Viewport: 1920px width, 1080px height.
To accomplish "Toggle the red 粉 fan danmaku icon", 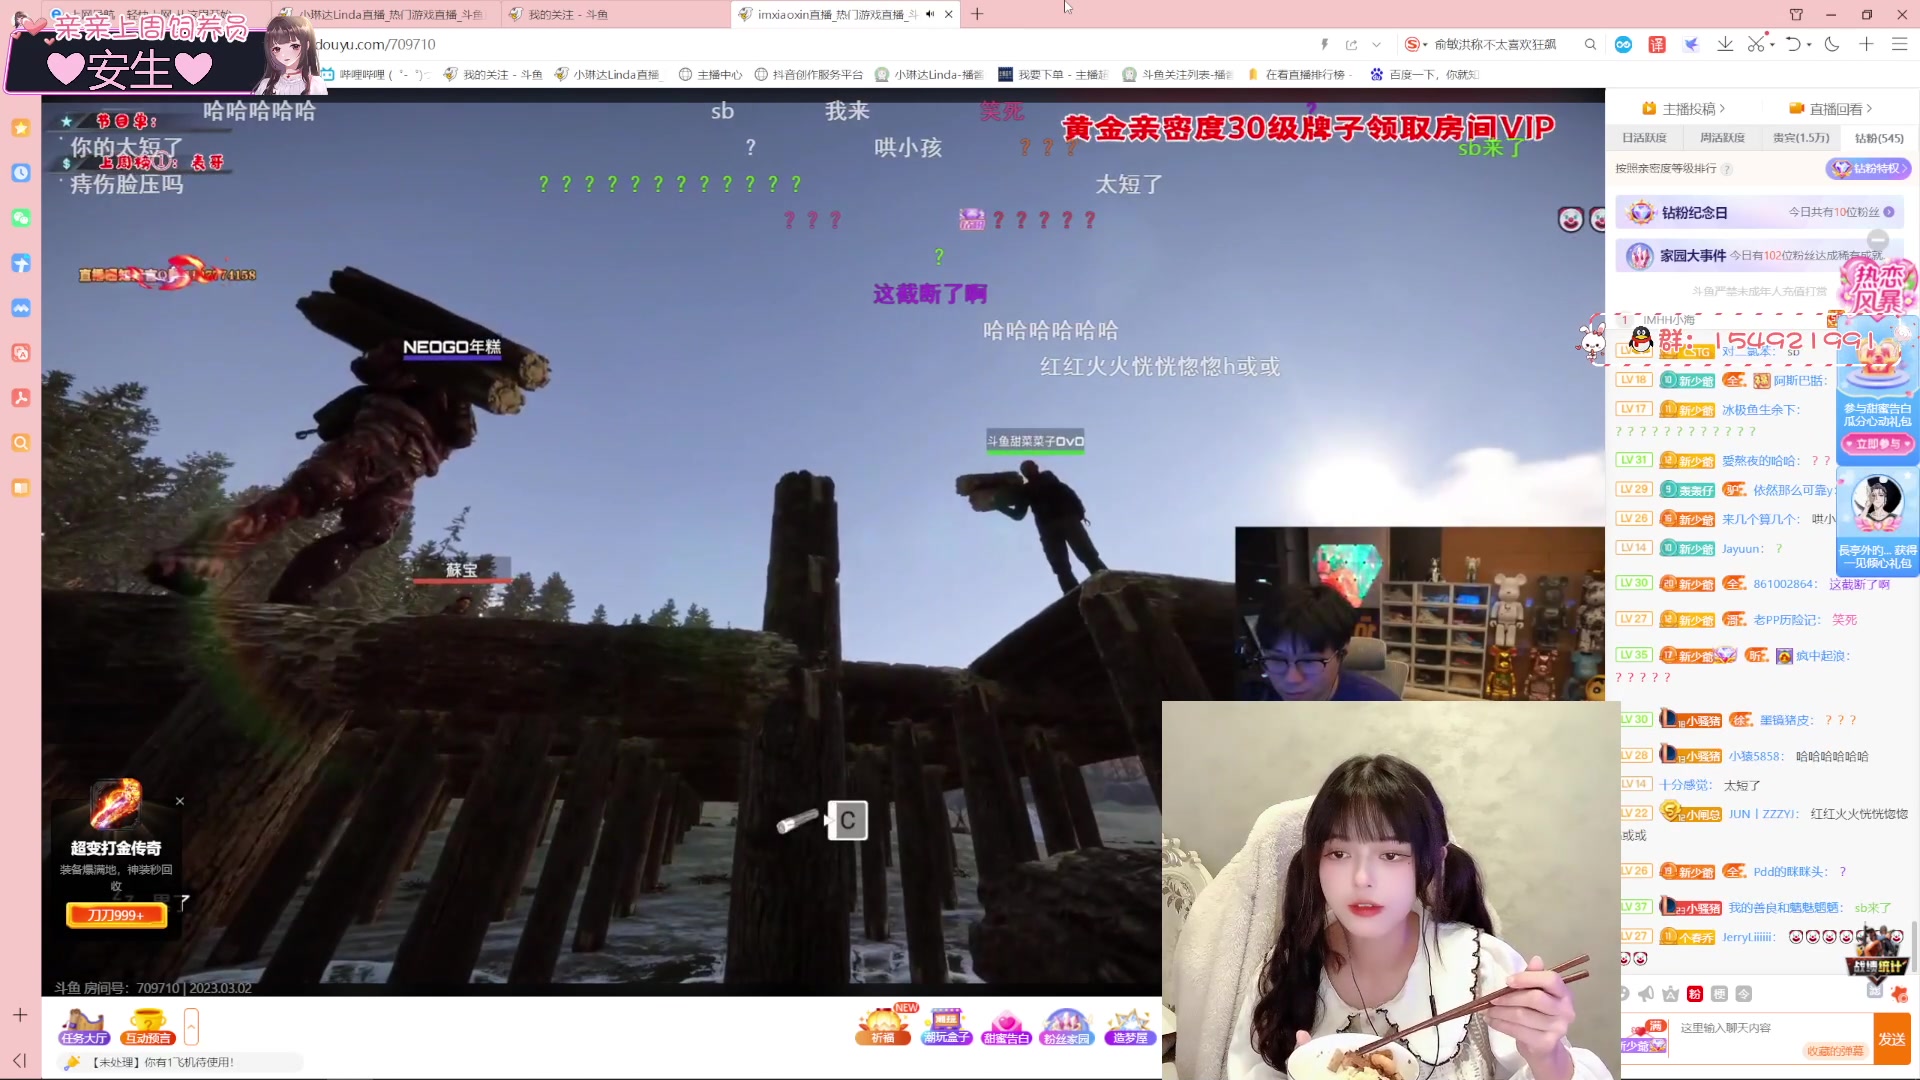I will coord(1695,994).
